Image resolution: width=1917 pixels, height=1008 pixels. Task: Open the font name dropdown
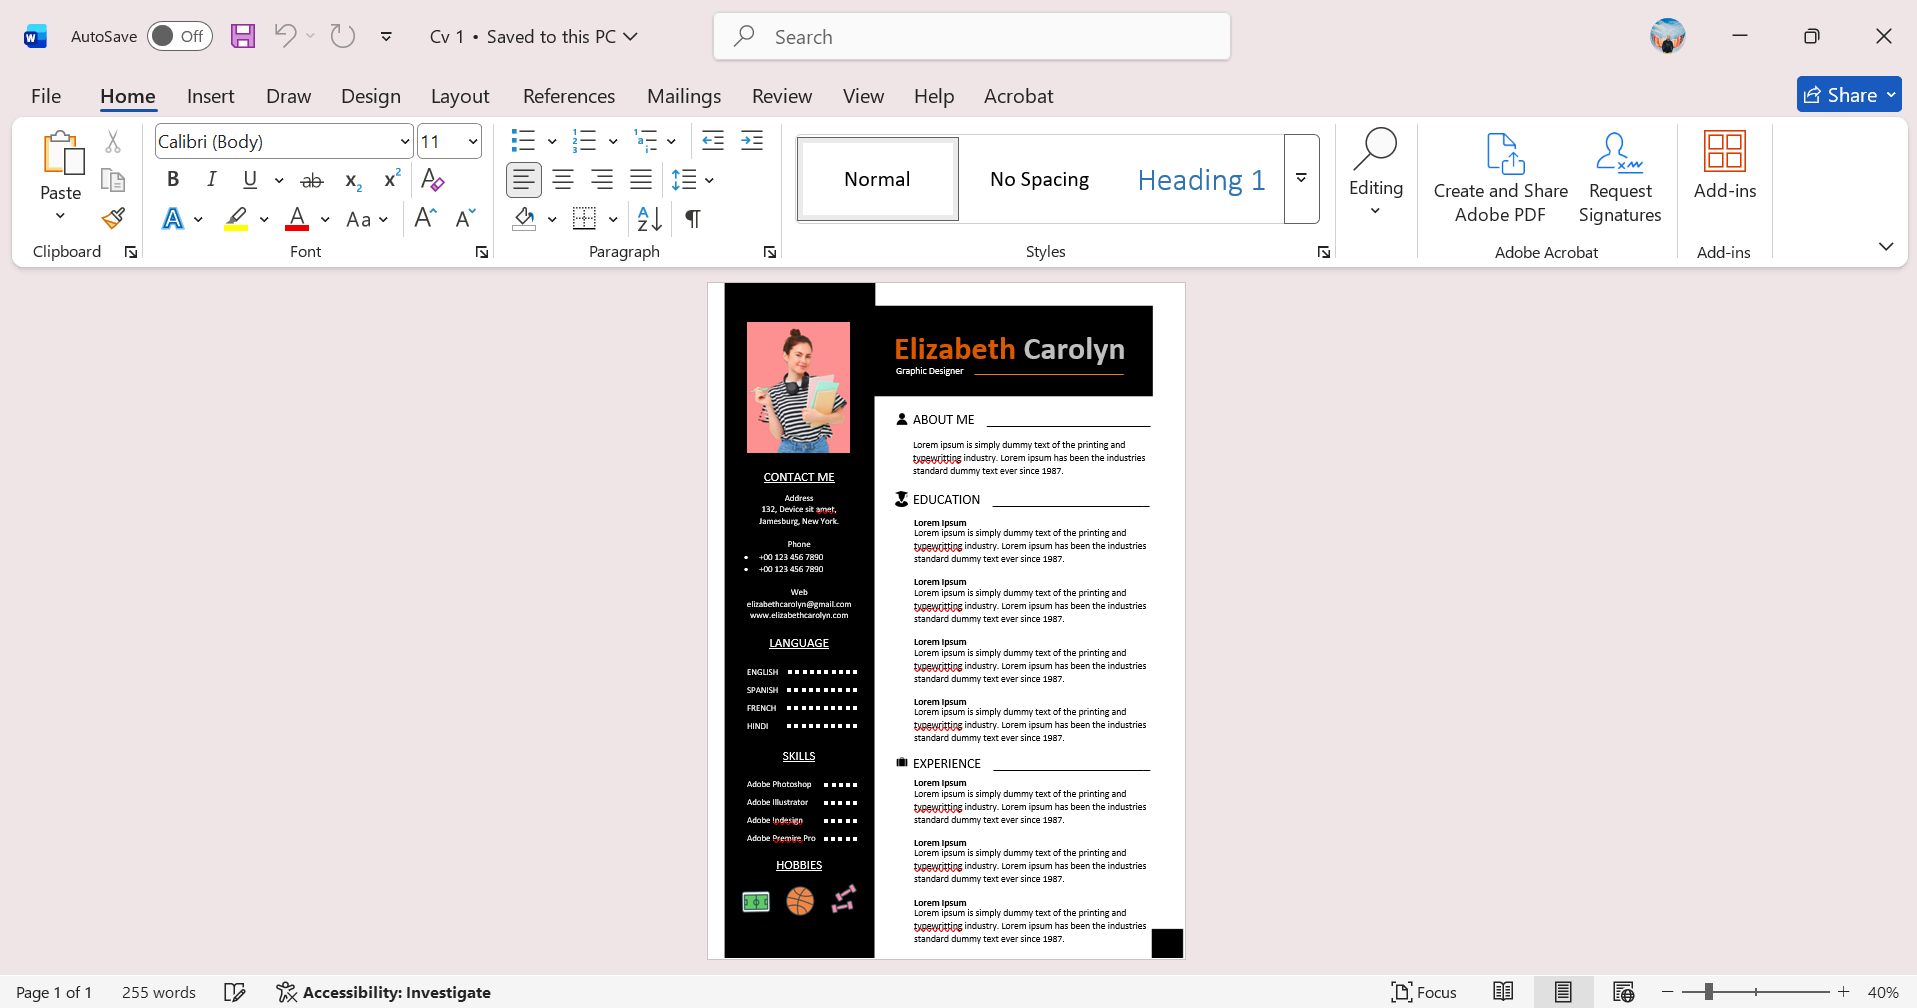click(403, 140)
